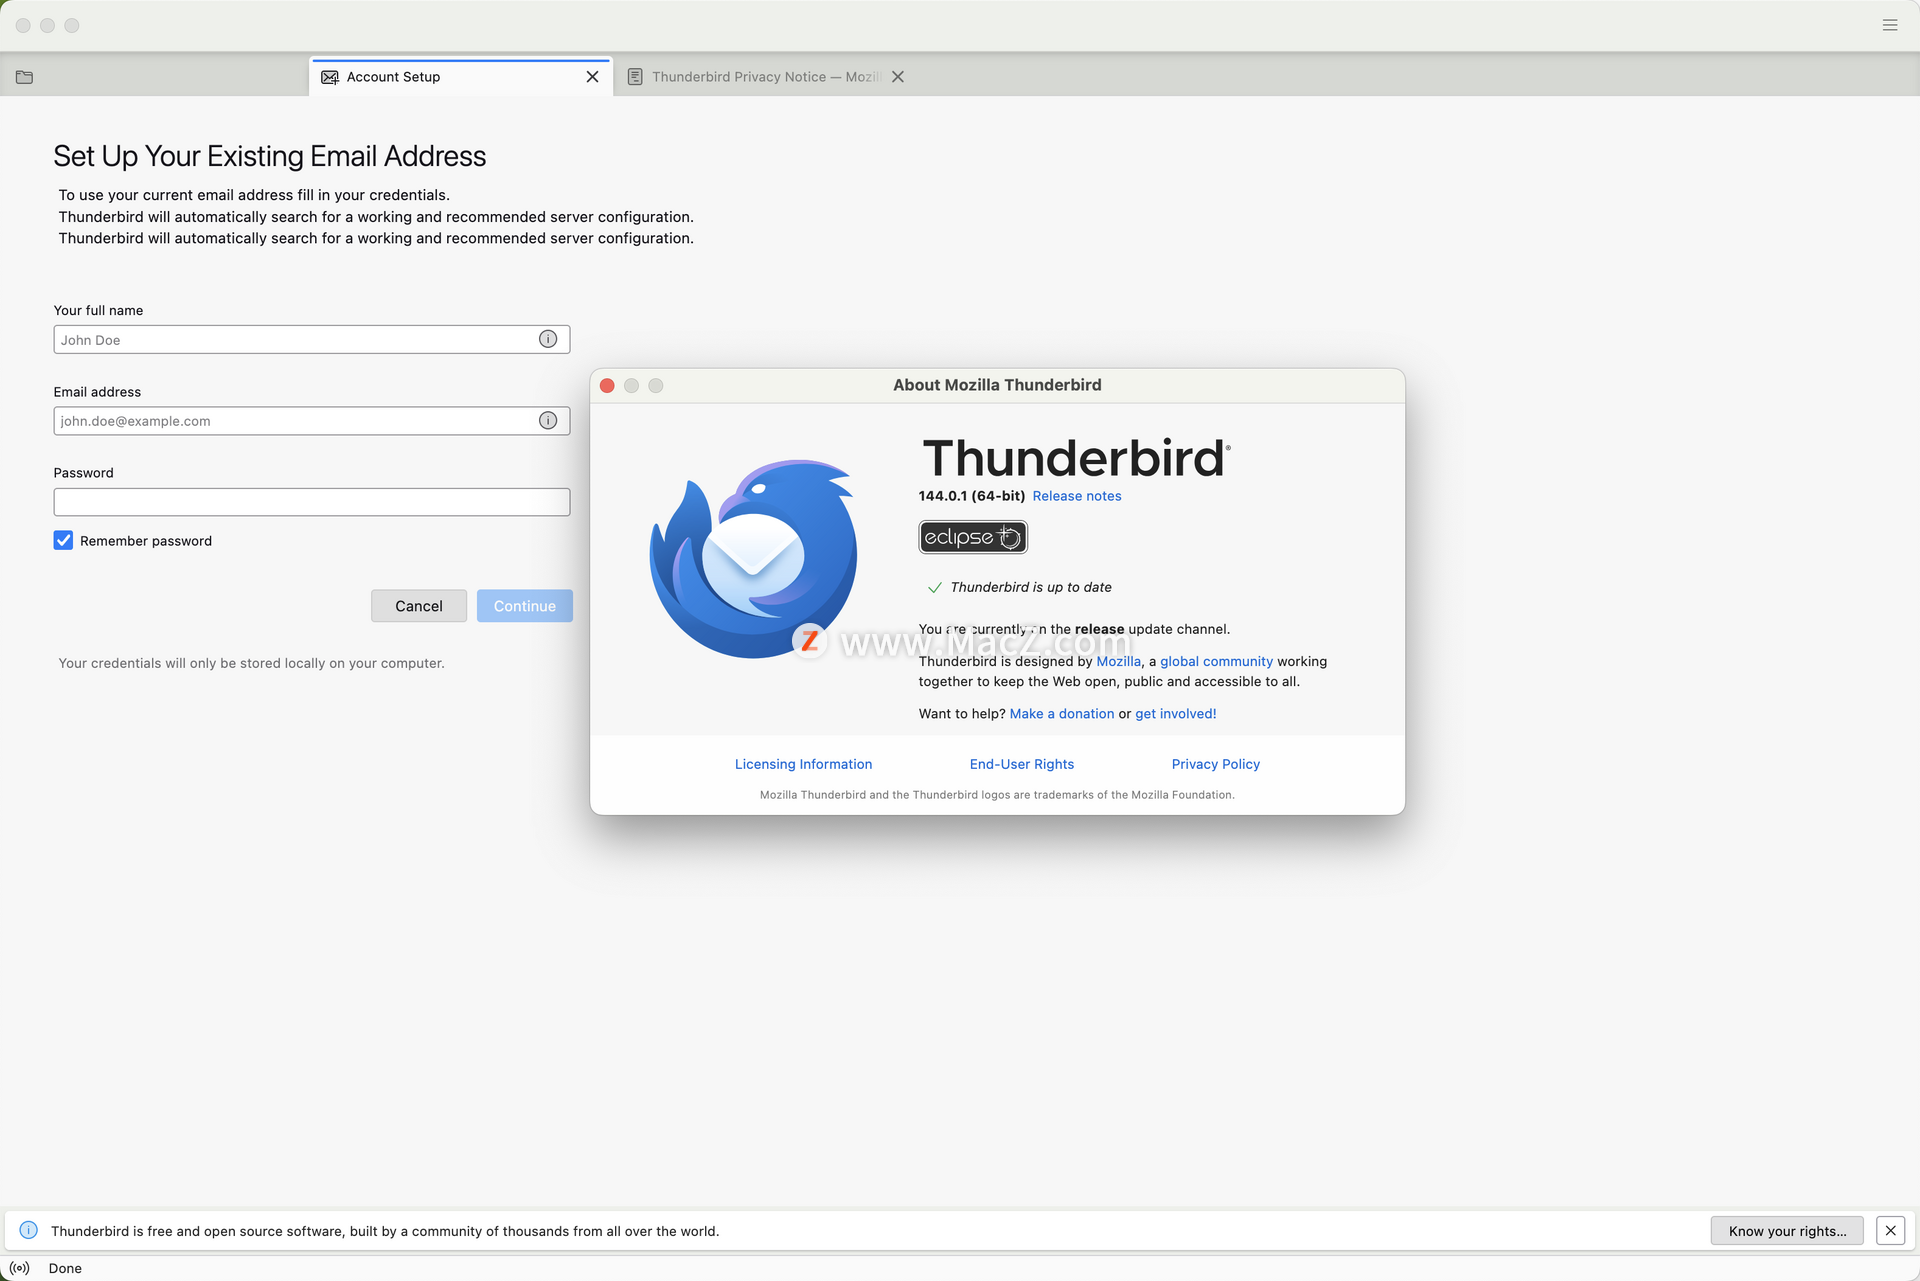Viewport: 1920px width, 1281px height.
Task: Click the eclipse badge icon
Action: click(972, 537)
